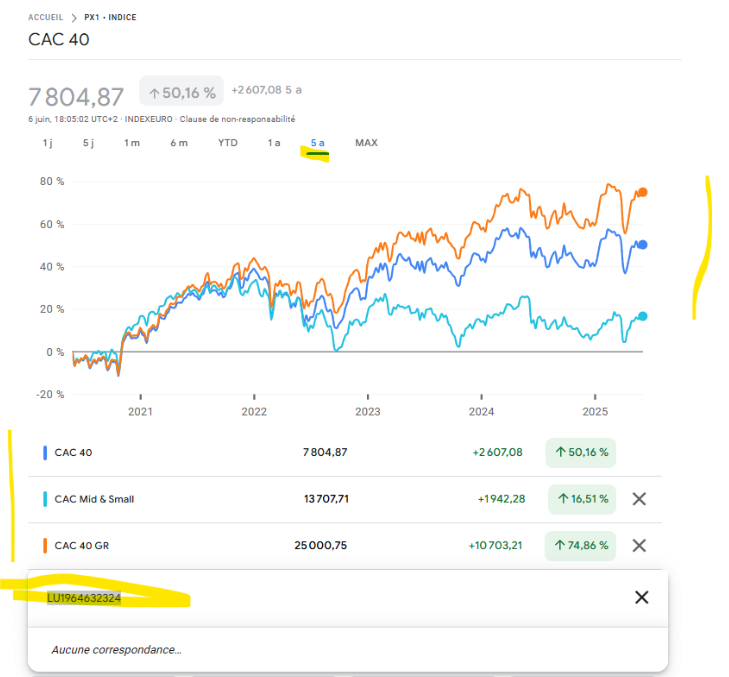Click the 25 000,75 value

click(x=321, y=545)
